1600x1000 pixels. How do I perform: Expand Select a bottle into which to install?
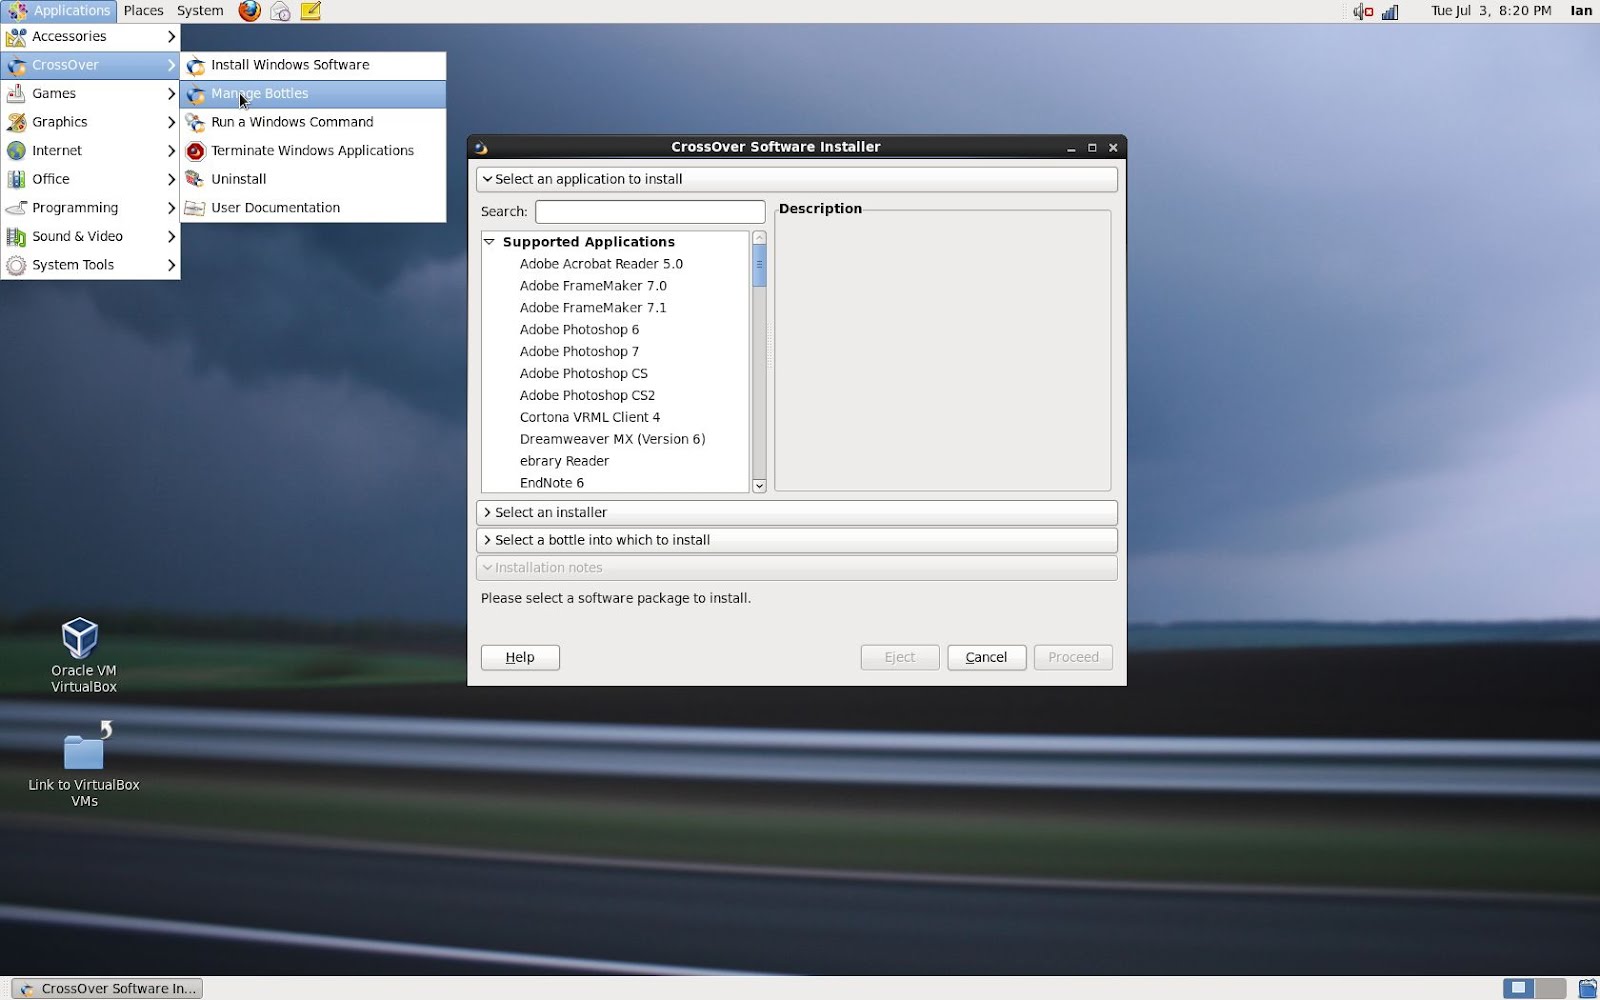pos(797,540)
